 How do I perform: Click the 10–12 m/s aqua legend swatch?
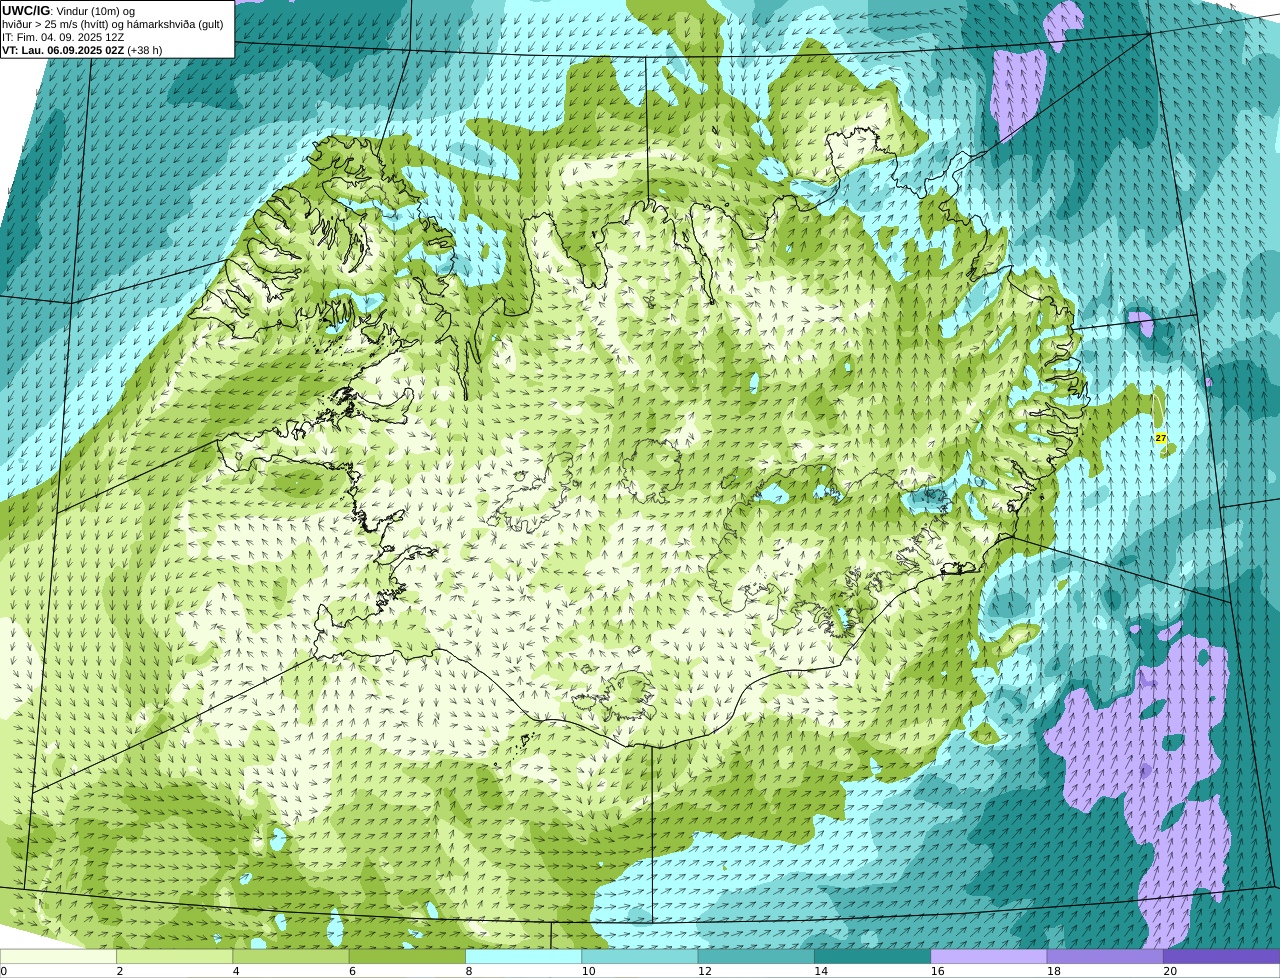pyautogui.click(x=639, y=956)
